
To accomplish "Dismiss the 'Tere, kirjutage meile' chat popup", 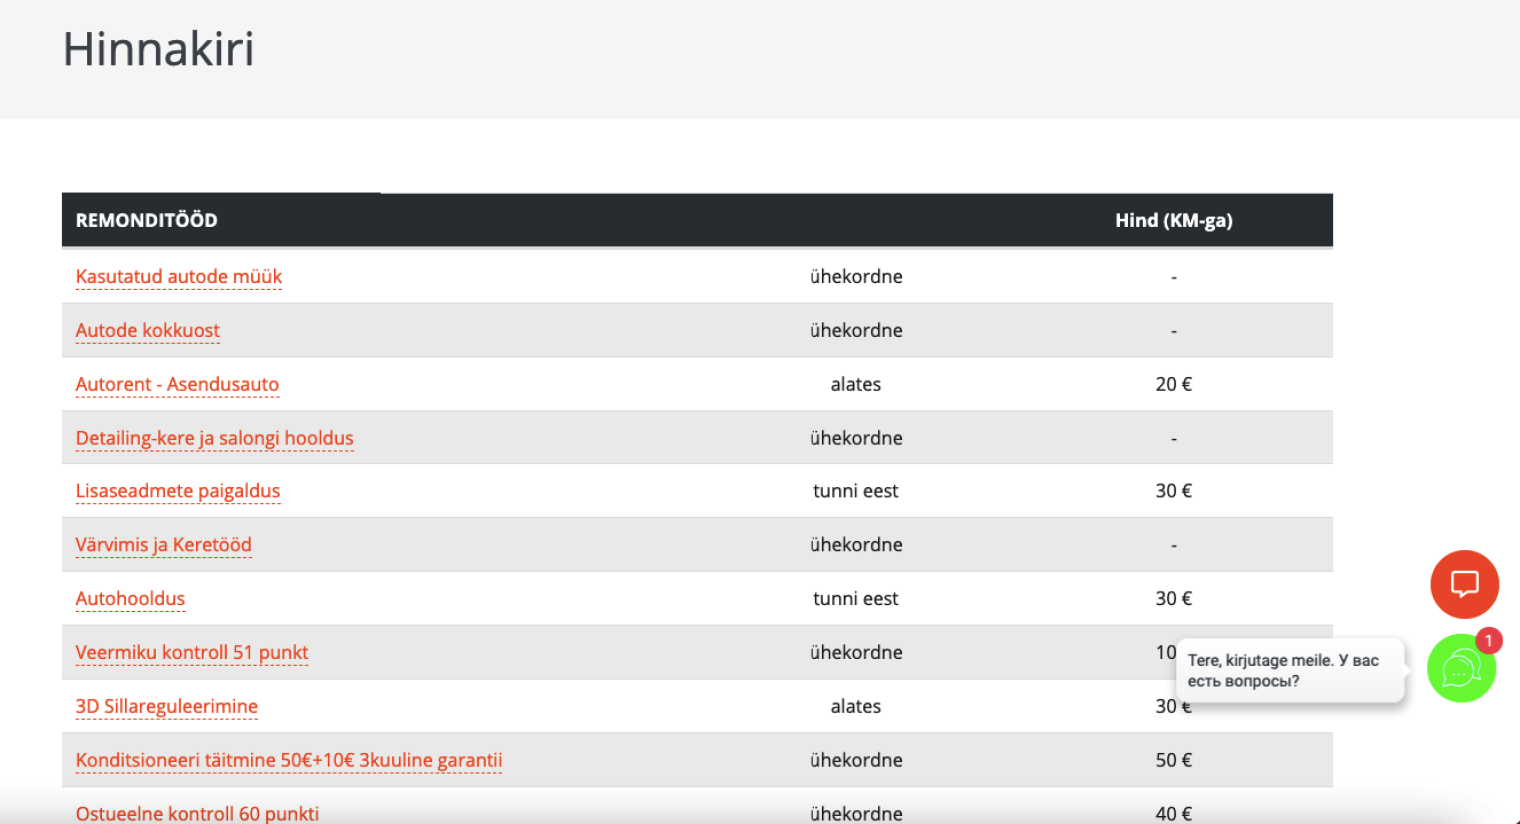I will 1288,669.
